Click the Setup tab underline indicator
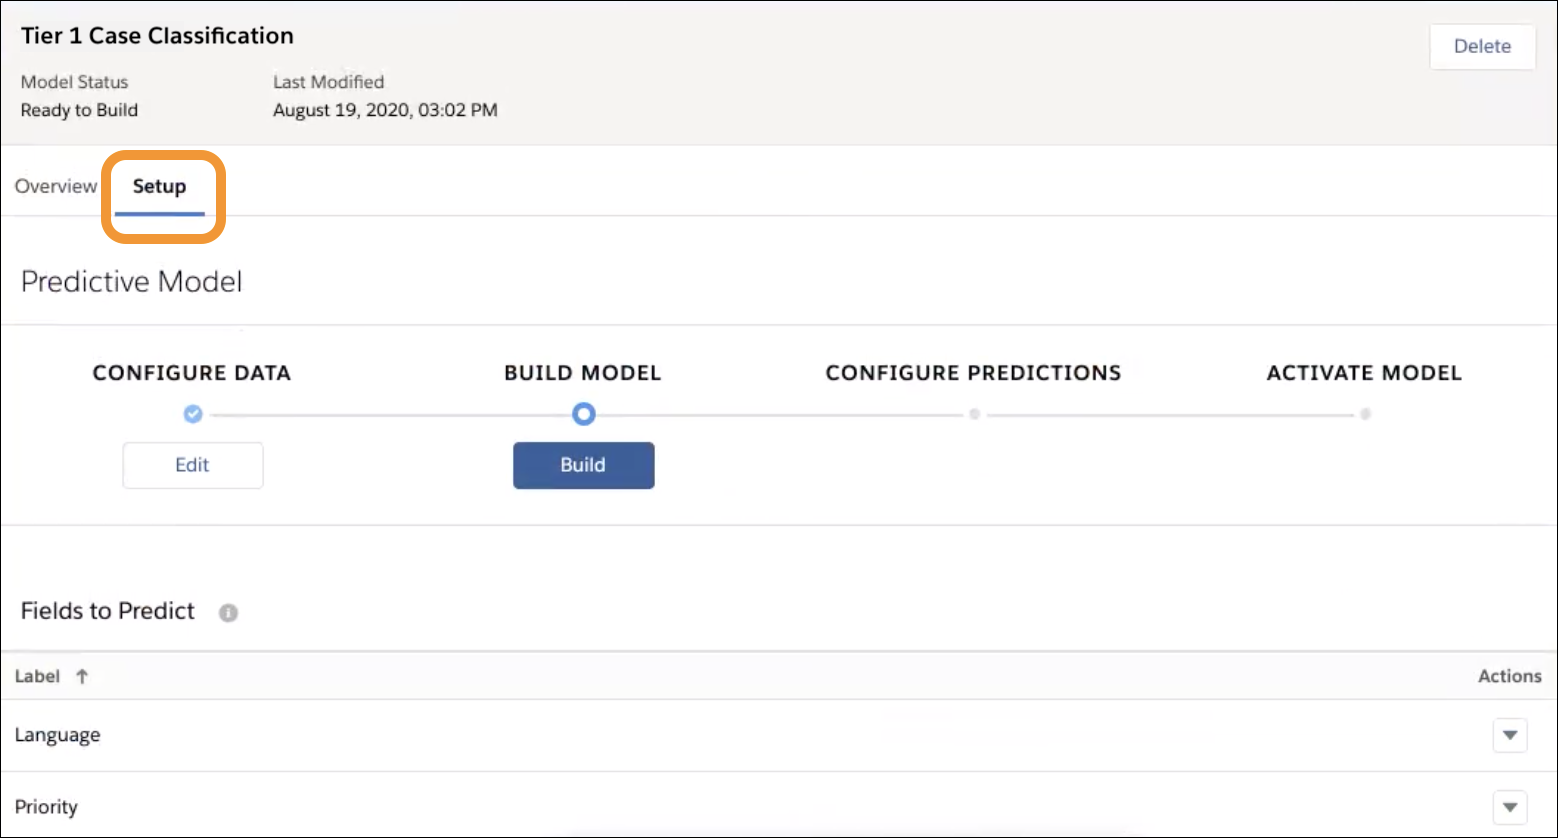Screen dimensions: 1558x838 click(161, 212)
